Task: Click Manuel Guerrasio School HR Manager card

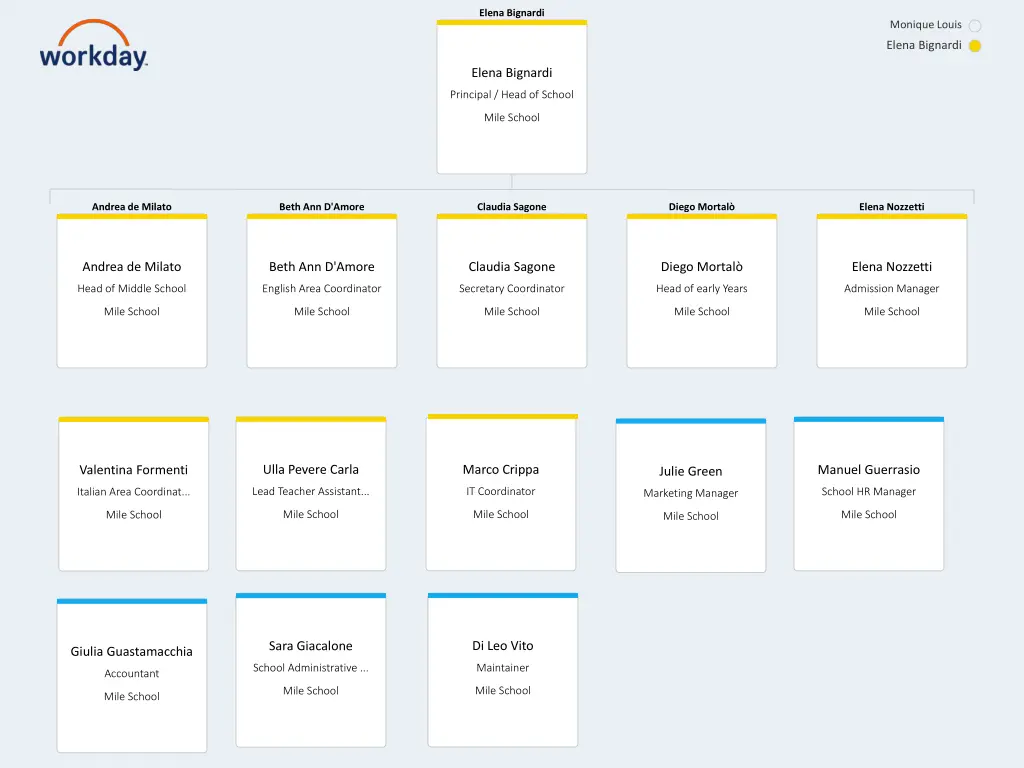Action: (x=868, y=494)
